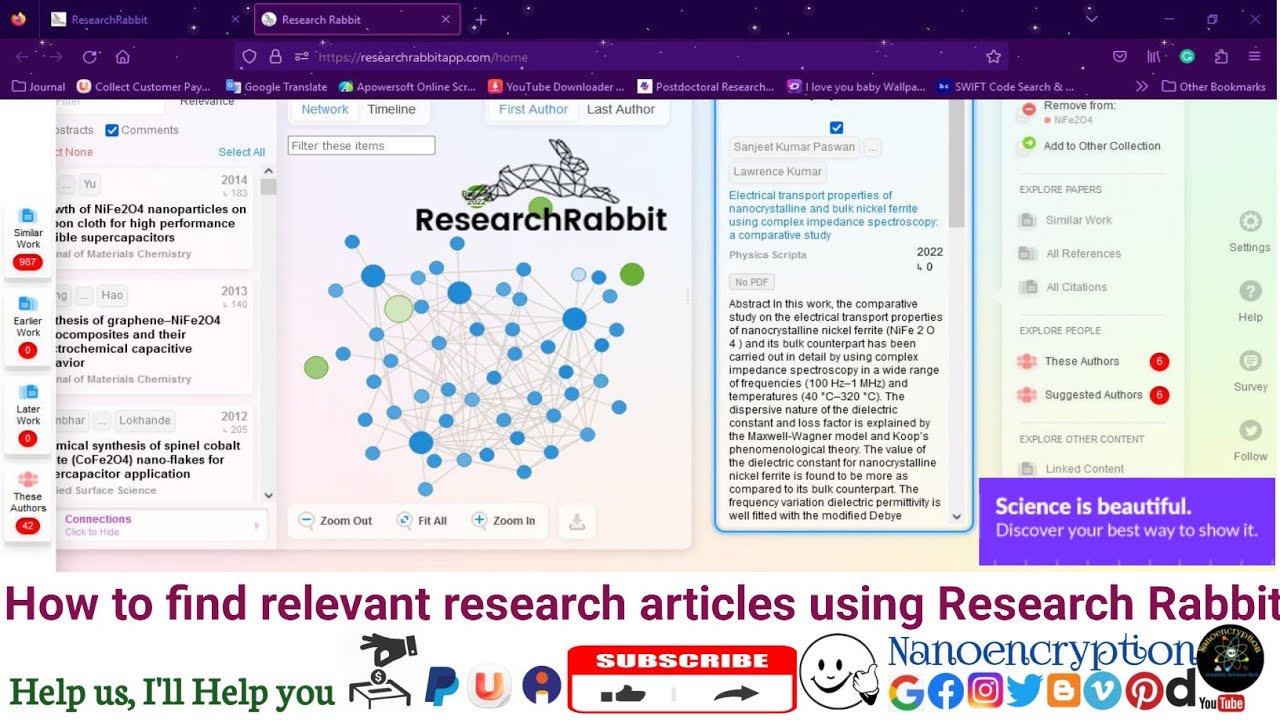The width and height of the screenshot is (1280, 720).
Task: Show All Citations for this paper
Action: (x=1063, y=287)
